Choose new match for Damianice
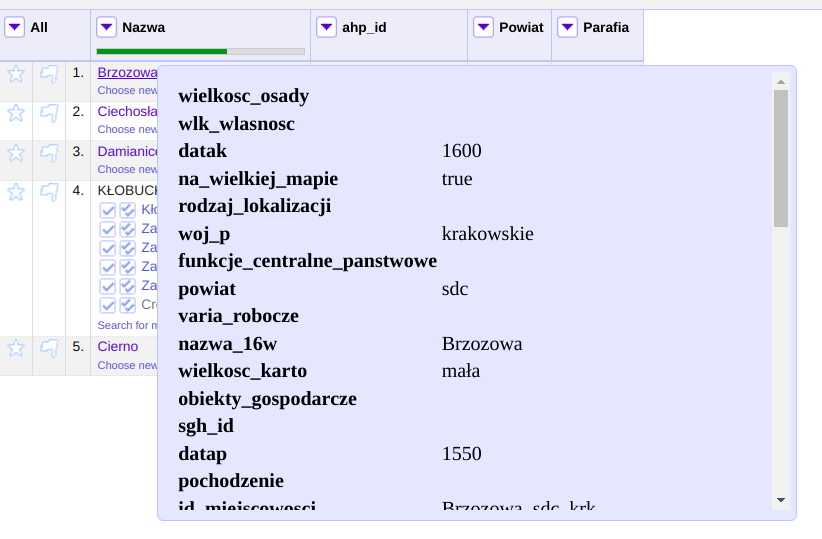 [x=127, y=169]
